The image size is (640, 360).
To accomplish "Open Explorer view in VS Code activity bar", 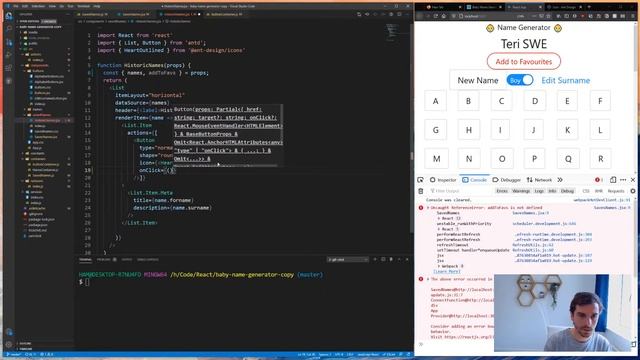I will [x=9, y=17].
